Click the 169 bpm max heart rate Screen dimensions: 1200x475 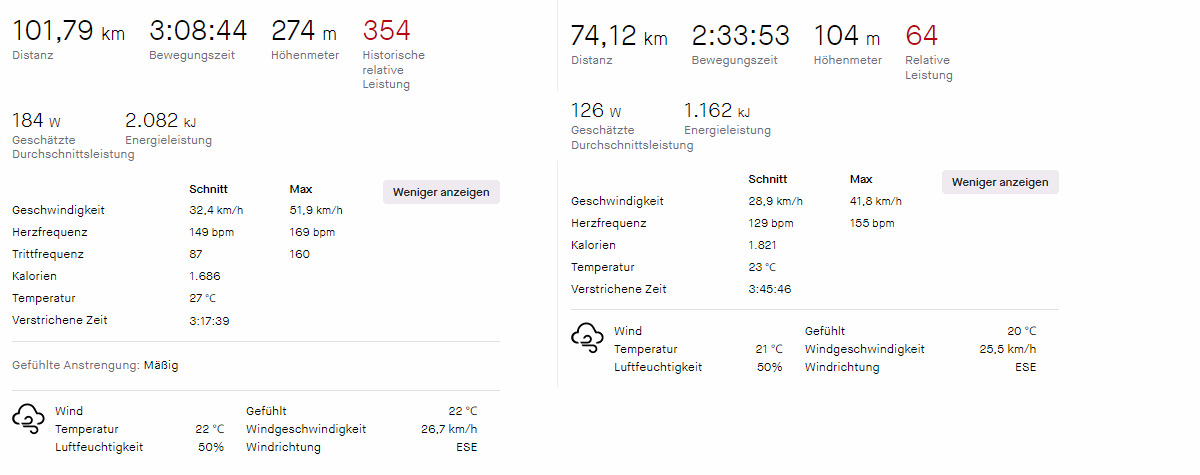pos(311,232)
